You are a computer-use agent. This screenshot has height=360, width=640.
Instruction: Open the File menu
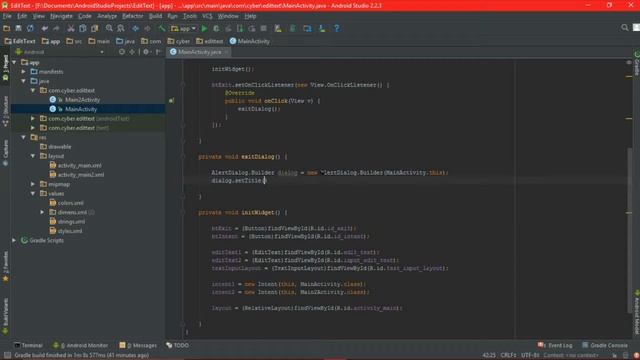pyautogui.click(x=7, y=16)
